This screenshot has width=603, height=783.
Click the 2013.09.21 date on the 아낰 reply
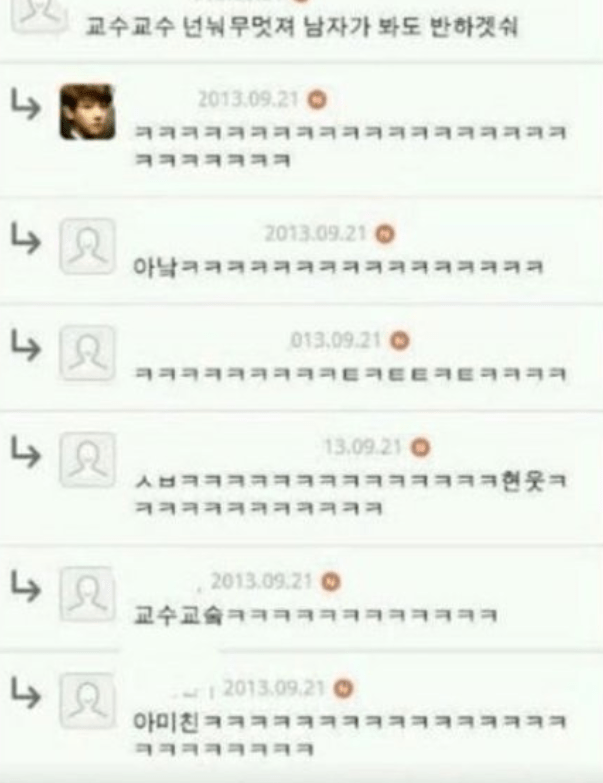tap(316, 233)
